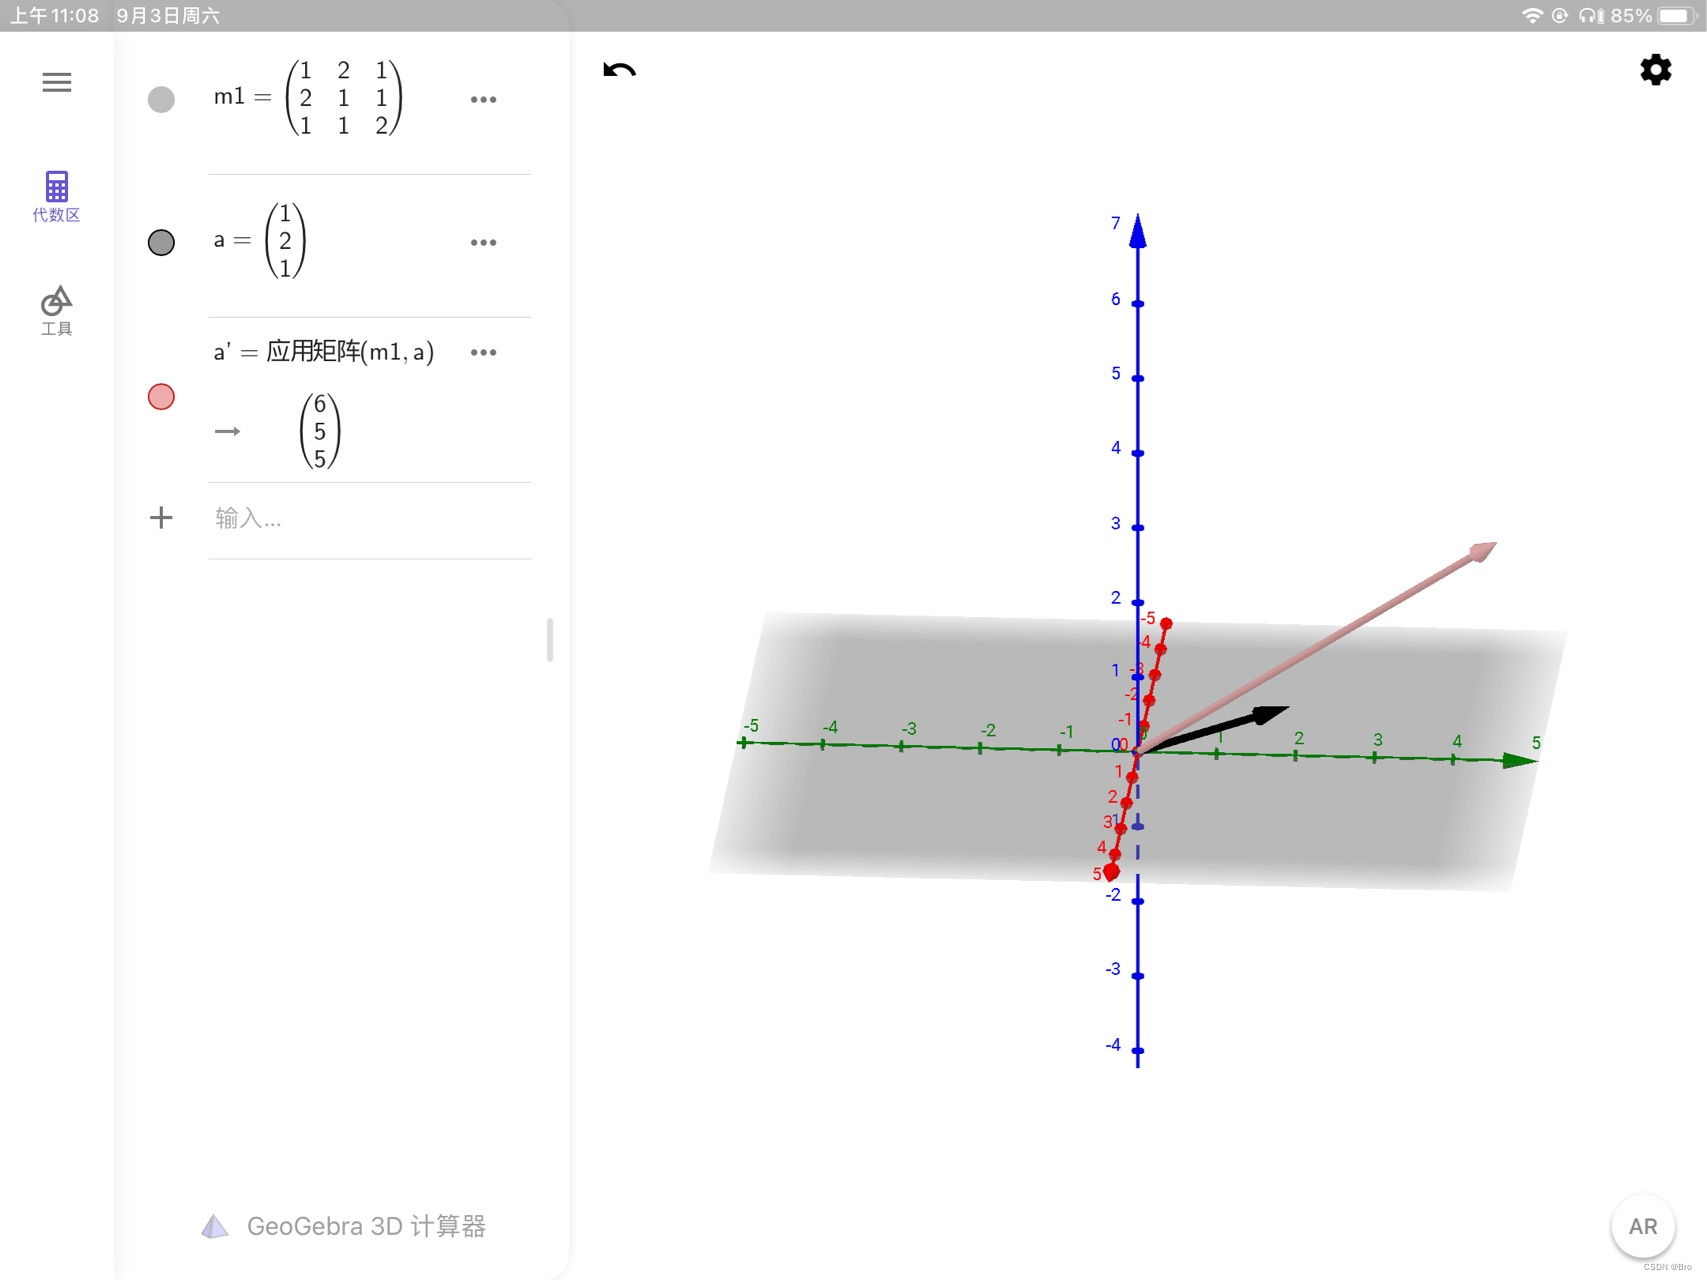Expand options menu for a' row
The image size is (1707, 1280).
point(483,352)
